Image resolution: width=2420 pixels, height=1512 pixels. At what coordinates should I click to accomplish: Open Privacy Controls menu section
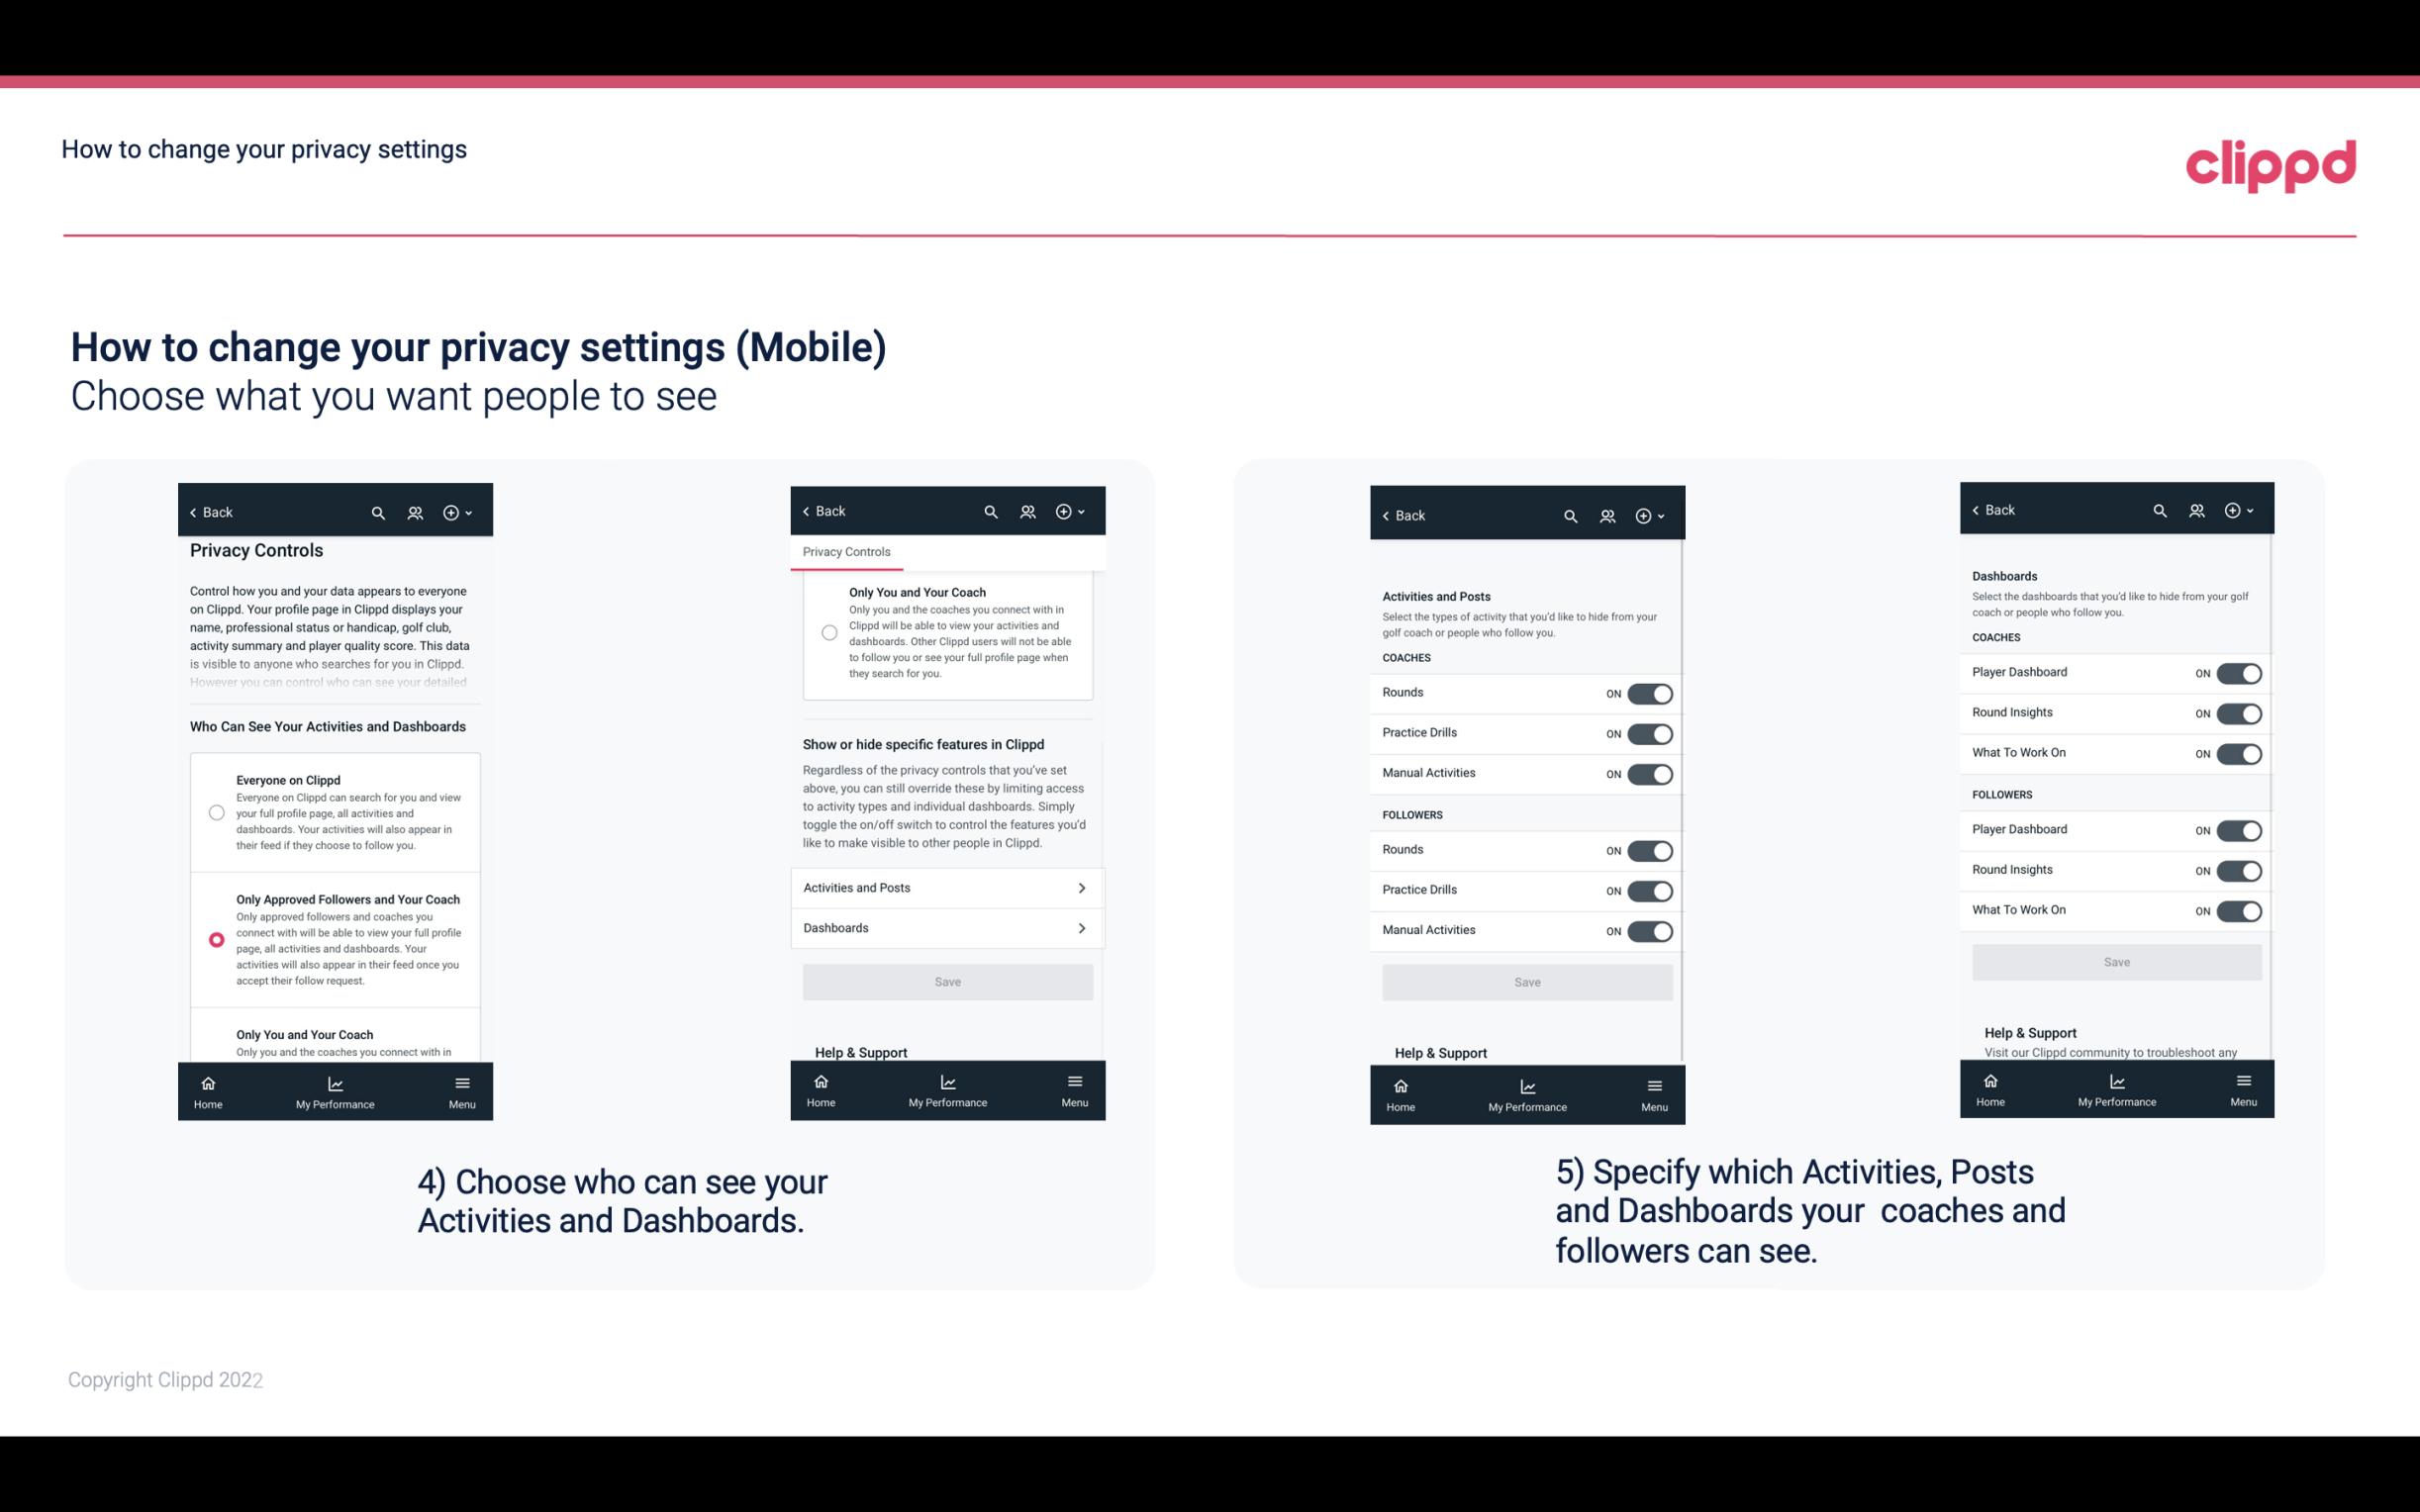[x=846, y=550]
